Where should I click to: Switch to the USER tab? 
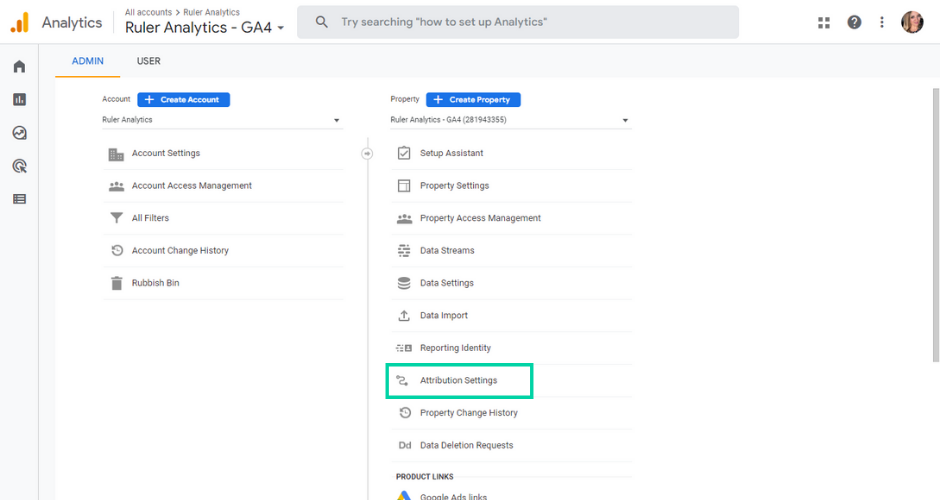149,61
